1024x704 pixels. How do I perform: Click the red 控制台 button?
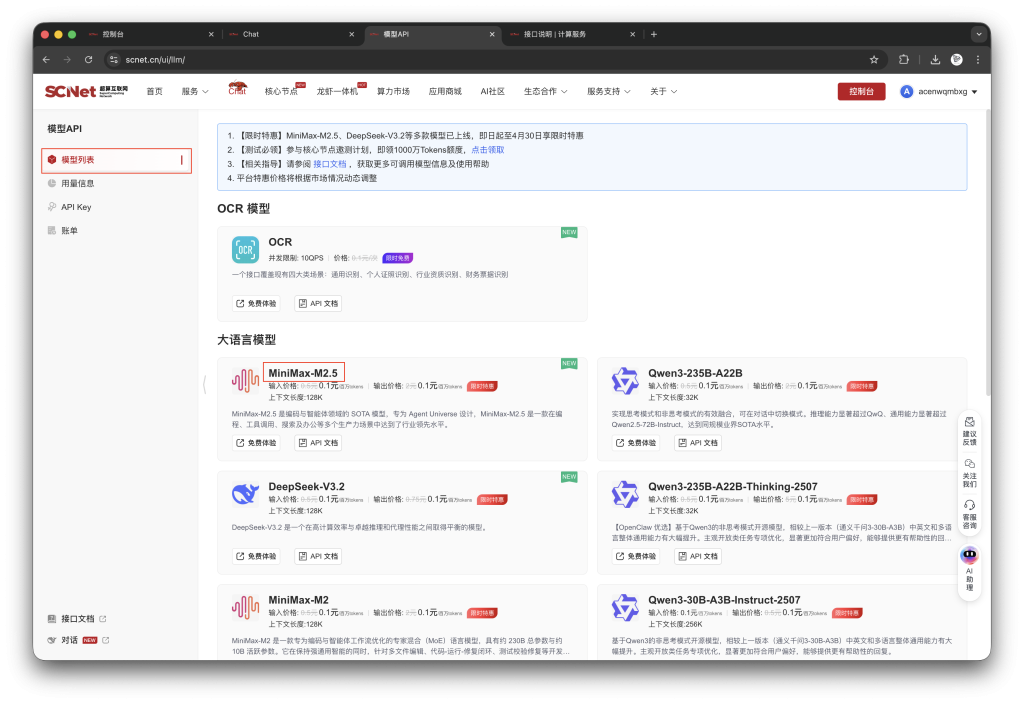[861, 91]
